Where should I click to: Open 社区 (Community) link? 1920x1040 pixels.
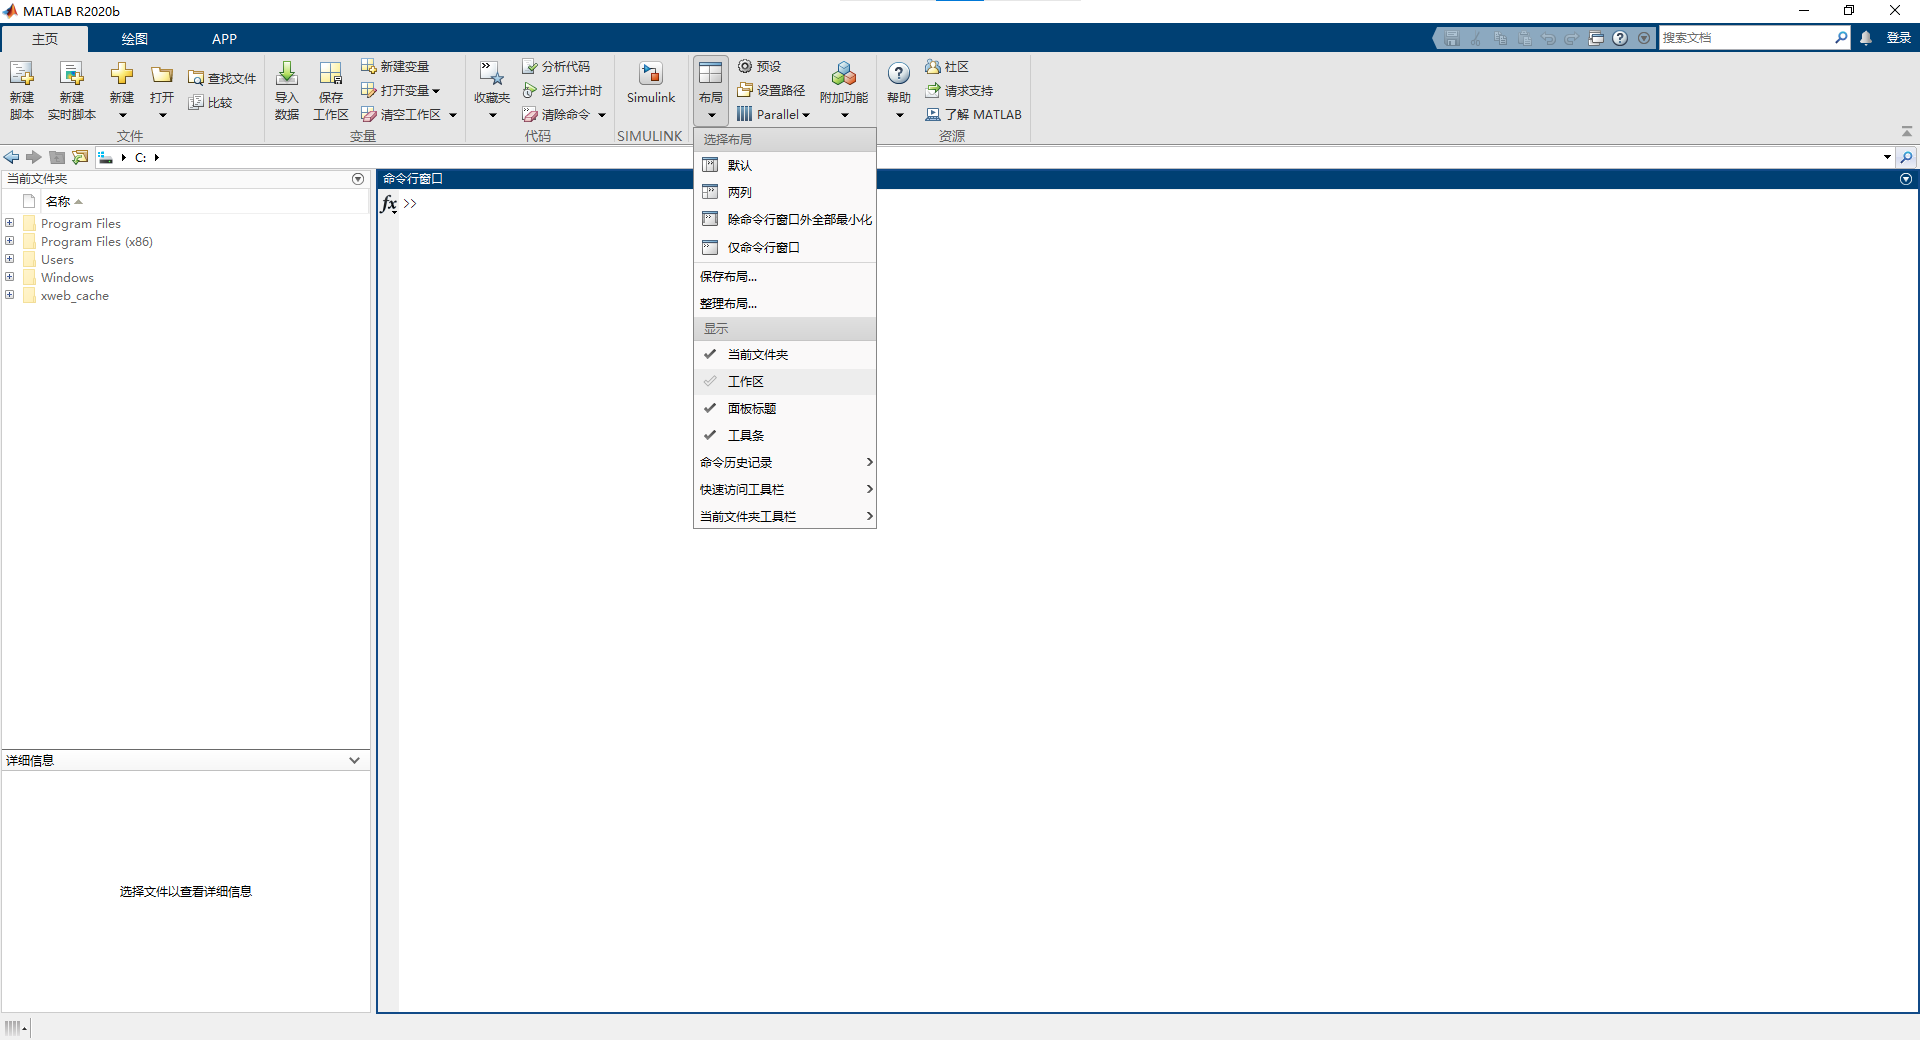(947, 66)
